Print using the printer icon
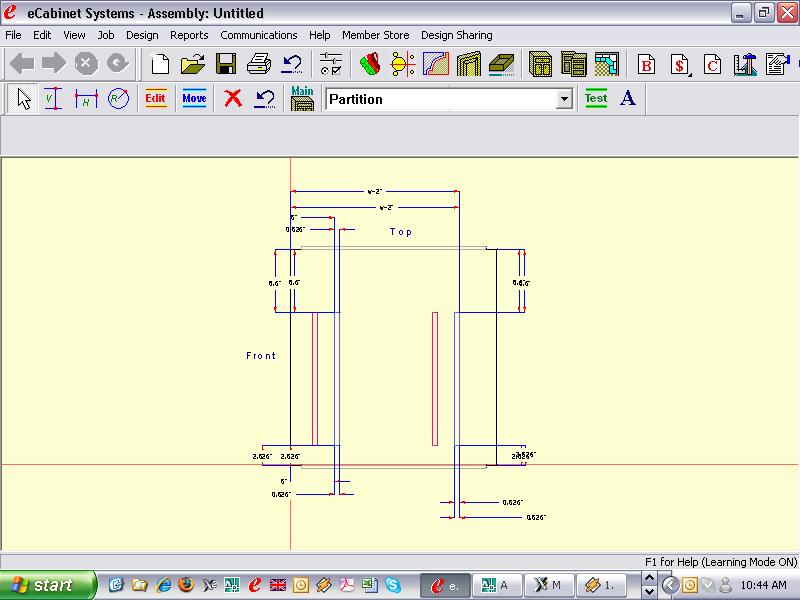This screenshot has width=800, height=600. [x=259, y=64]
